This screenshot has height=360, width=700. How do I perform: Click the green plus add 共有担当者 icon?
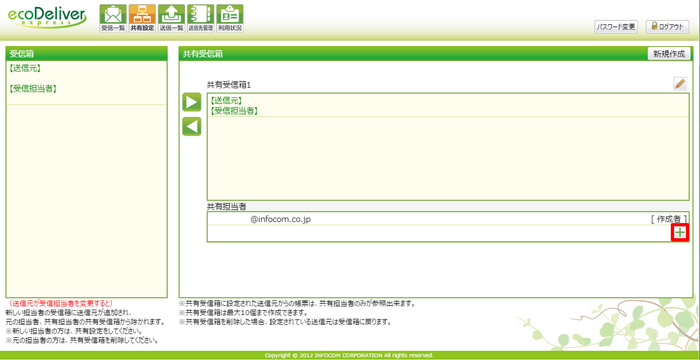[679, 232]
